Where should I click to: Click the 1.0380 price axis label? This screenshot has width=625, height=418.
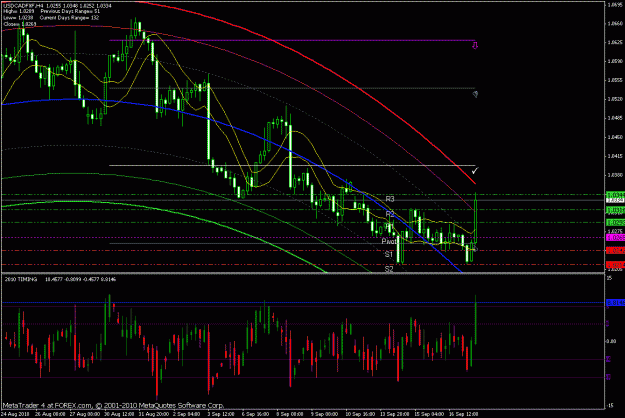click(615, 175)
